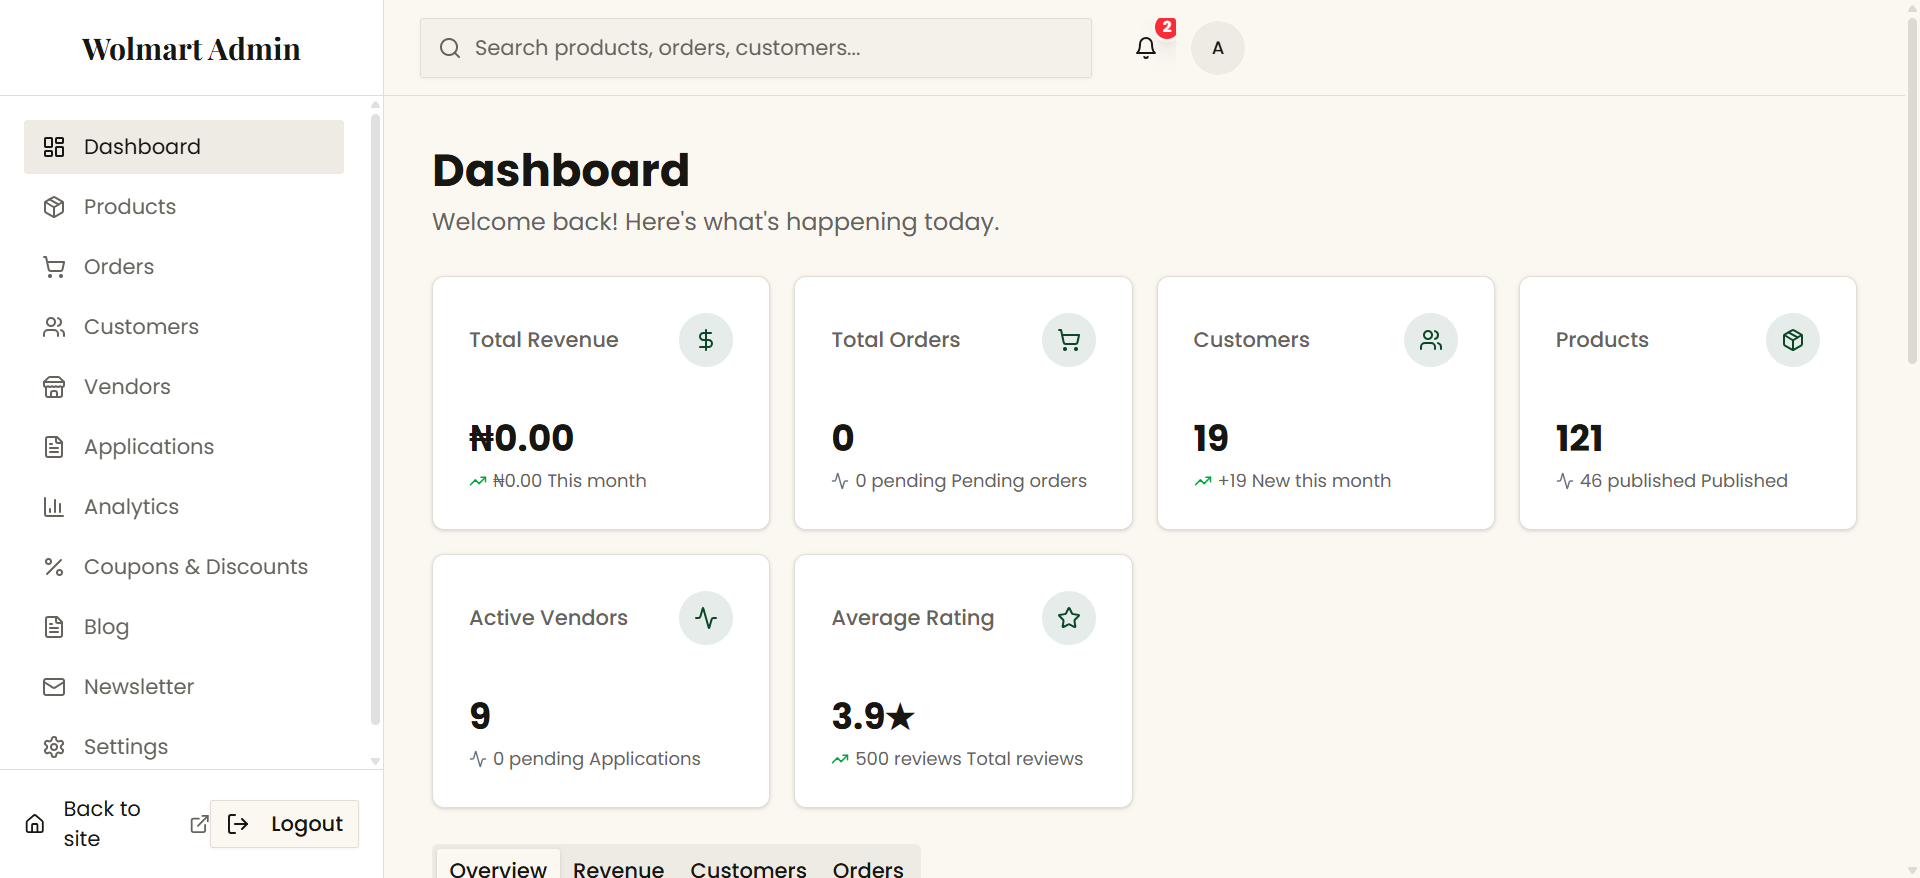
Task: Click the Orders cart icon in sidebar
Action: click(x=54, y=267)
